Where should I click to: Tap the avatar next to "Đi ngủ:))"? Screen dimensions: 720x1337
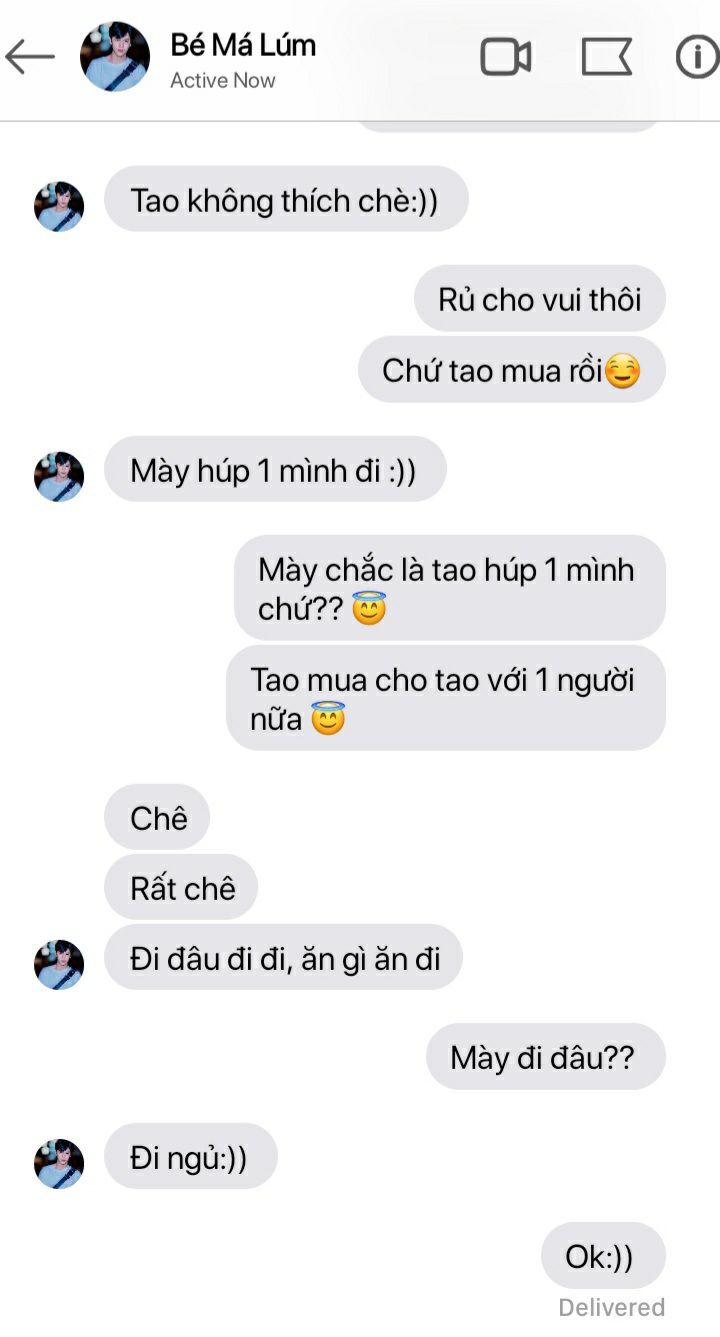coord(59,1164)
